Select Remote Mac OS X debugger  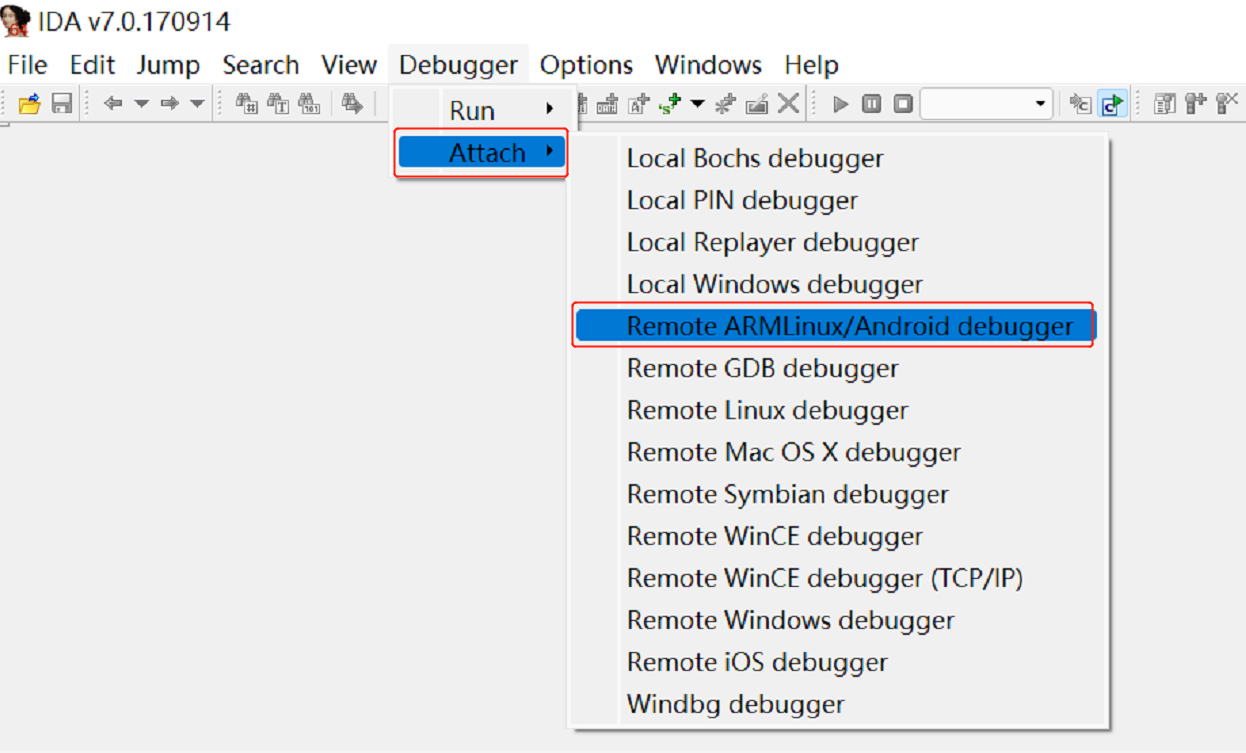point(837,452)
